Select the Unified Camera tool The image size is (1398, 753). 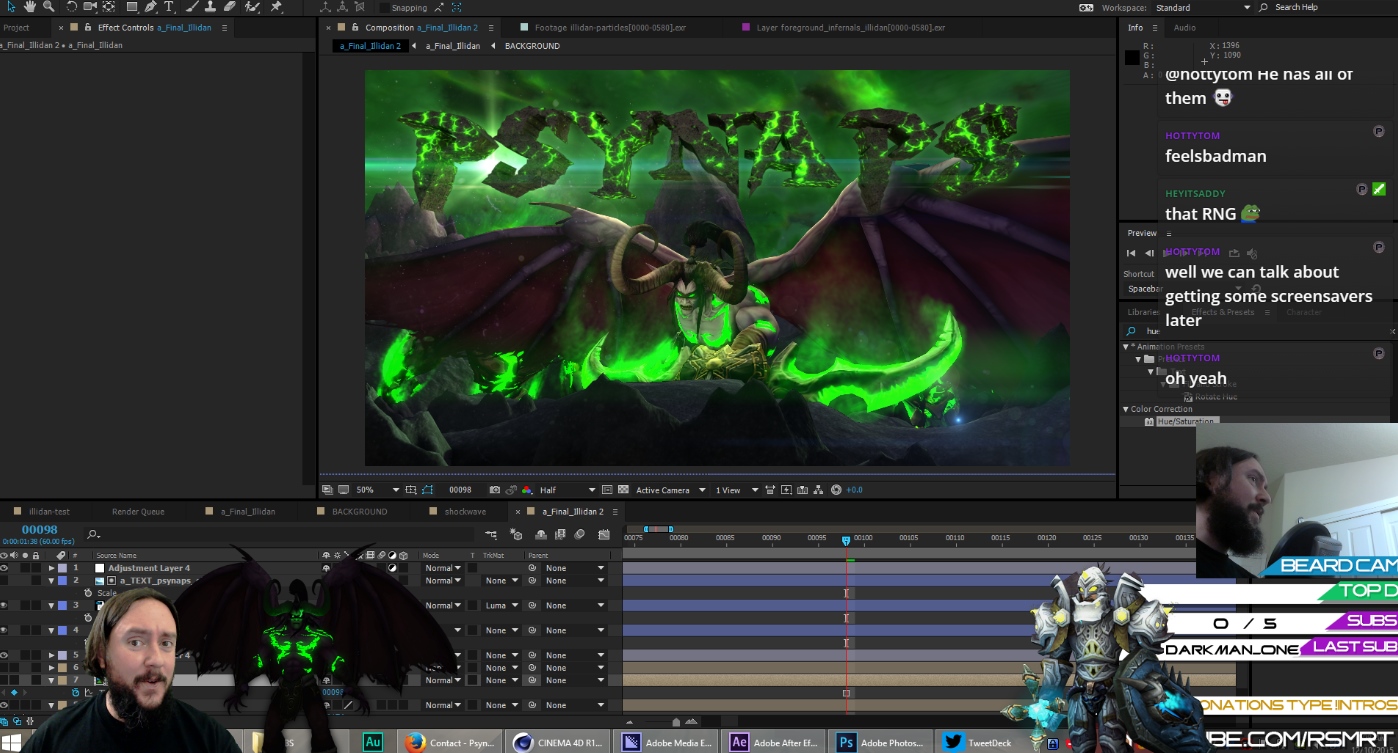pyautogui.click(x=90, y=7)
